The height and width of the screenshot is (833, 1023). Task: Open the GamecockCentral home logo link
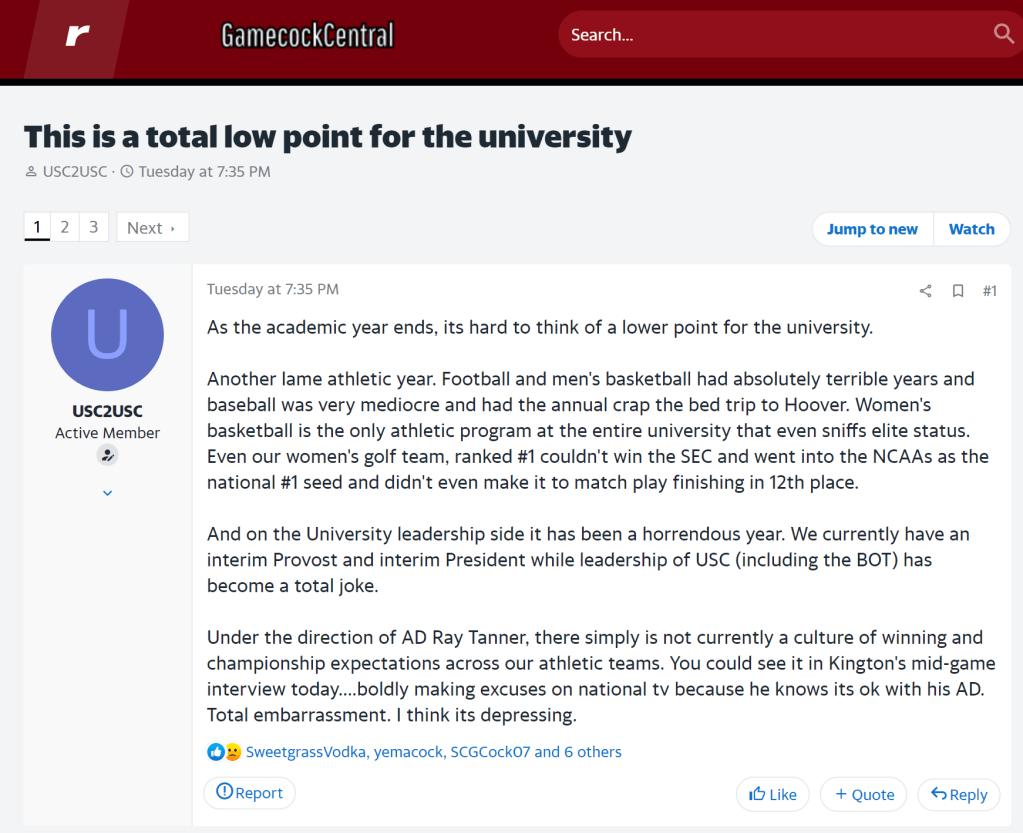point(307,36)
